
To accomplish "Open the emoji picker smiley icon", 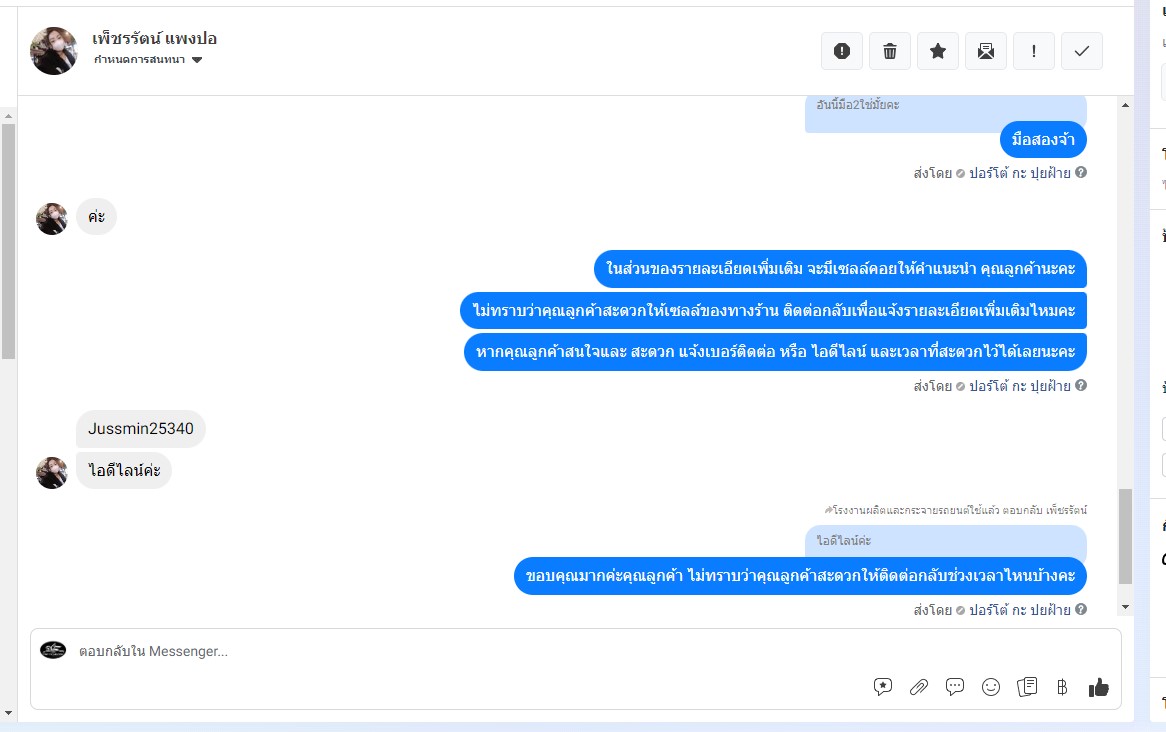I will pyautogui.click(x=991, y=687).
